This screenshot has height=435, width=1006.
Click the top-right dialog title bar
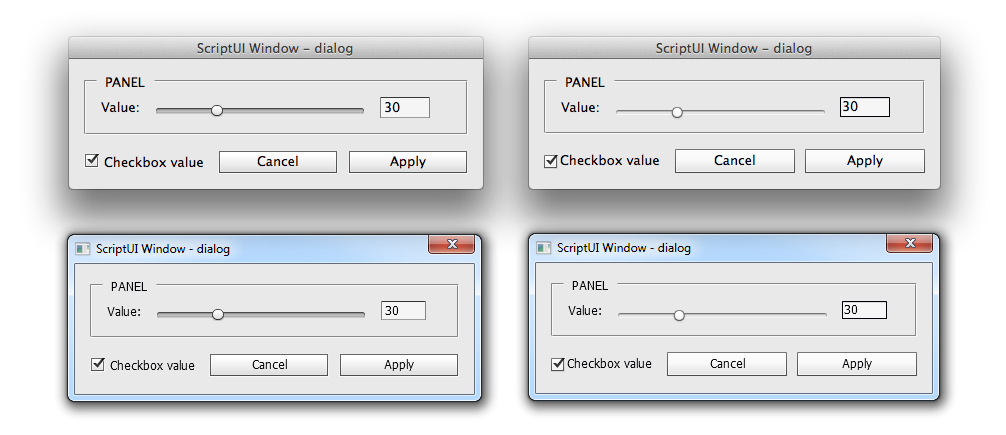point(734,48)
